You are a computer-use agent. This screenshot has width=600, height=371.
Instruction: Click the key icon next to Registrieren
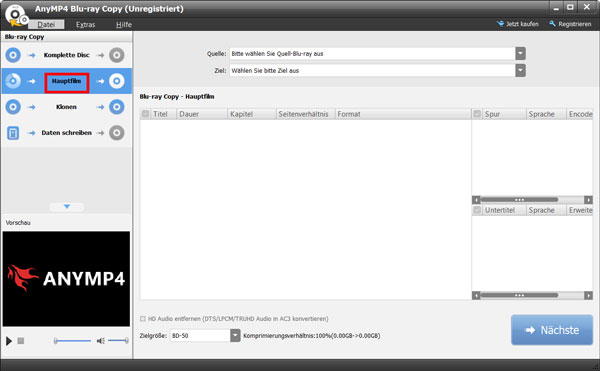point(552,24)
